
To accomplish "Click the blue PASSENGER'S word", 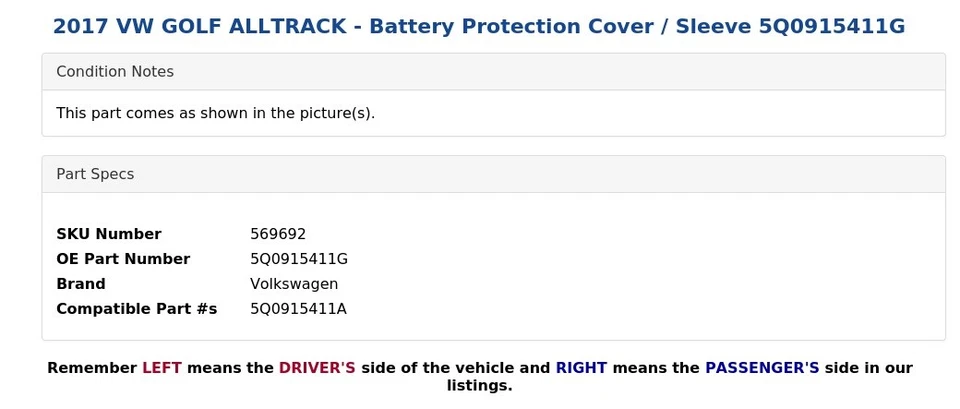I will (x=762, y=368).
